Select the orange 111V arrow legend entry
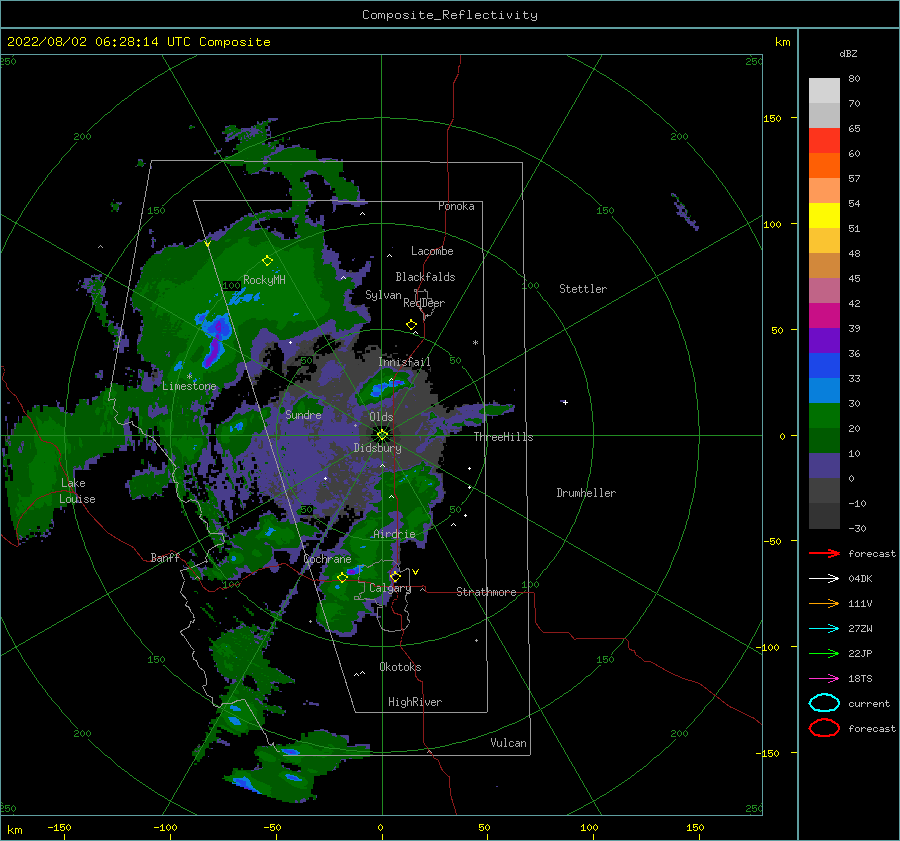Screen dimensions: 900x841 click(824, 603)
